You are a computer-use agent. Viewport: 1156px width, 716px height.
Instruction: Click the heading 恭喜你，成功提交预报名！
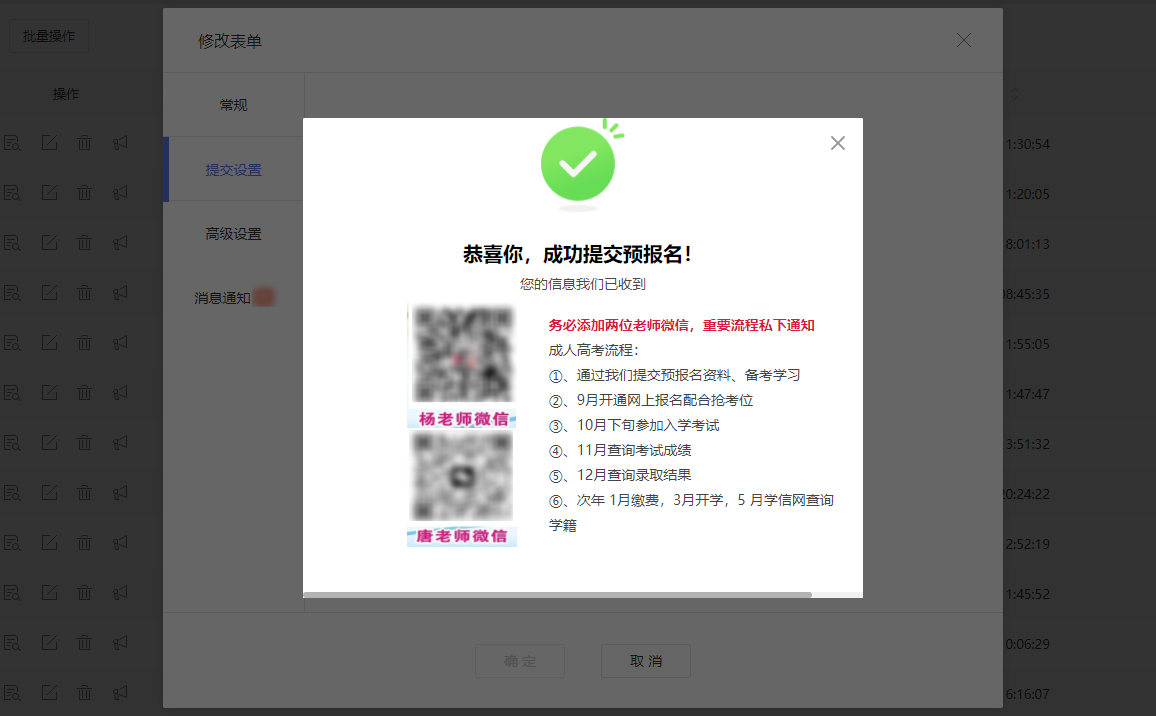pyautogui.click(x=577, y=254)
